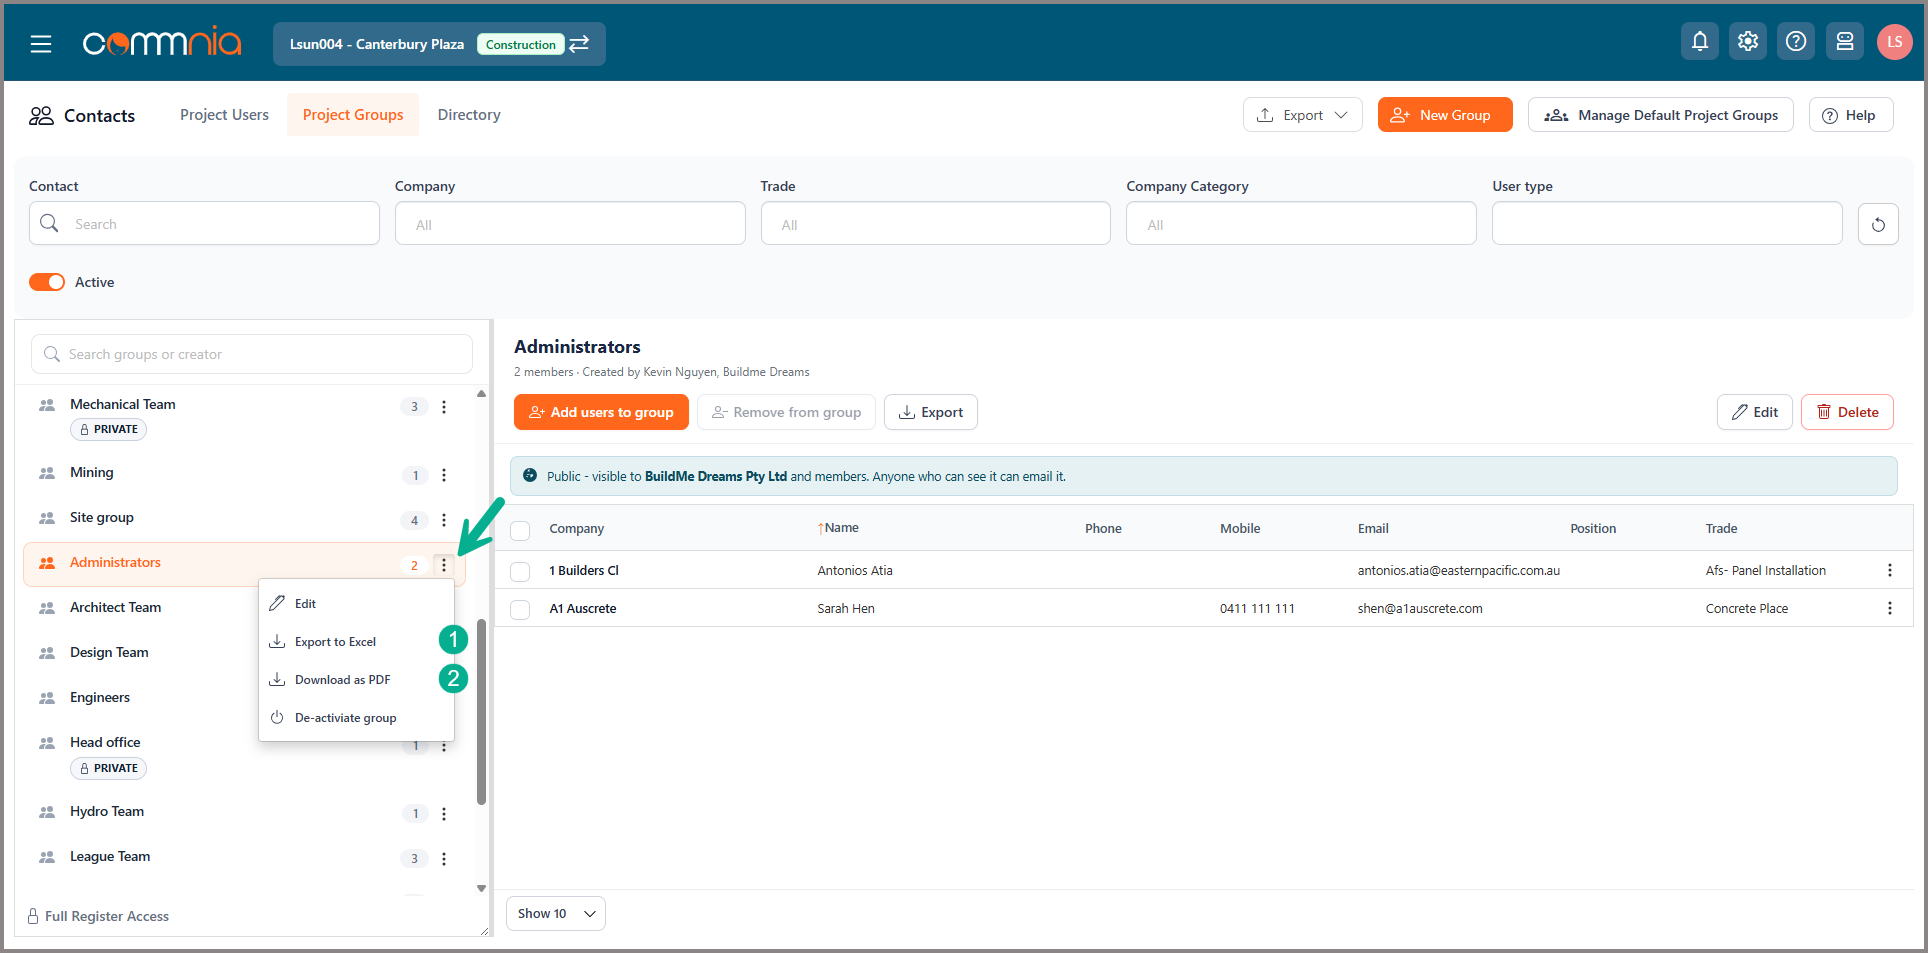1928x953 pixels.
Task: Switch to the Project Groups tab
Action: [x=353, y=115]
